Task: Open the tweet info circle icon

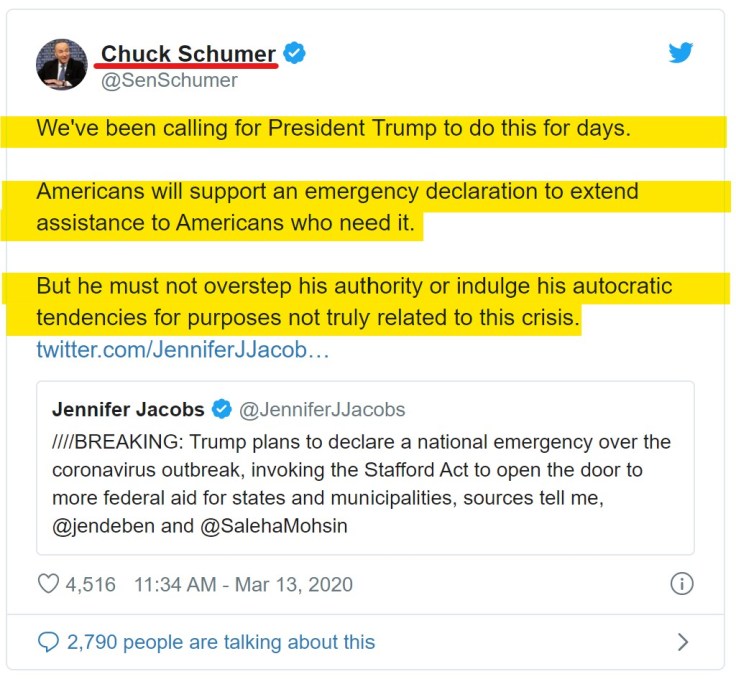Action: [681, 584]
